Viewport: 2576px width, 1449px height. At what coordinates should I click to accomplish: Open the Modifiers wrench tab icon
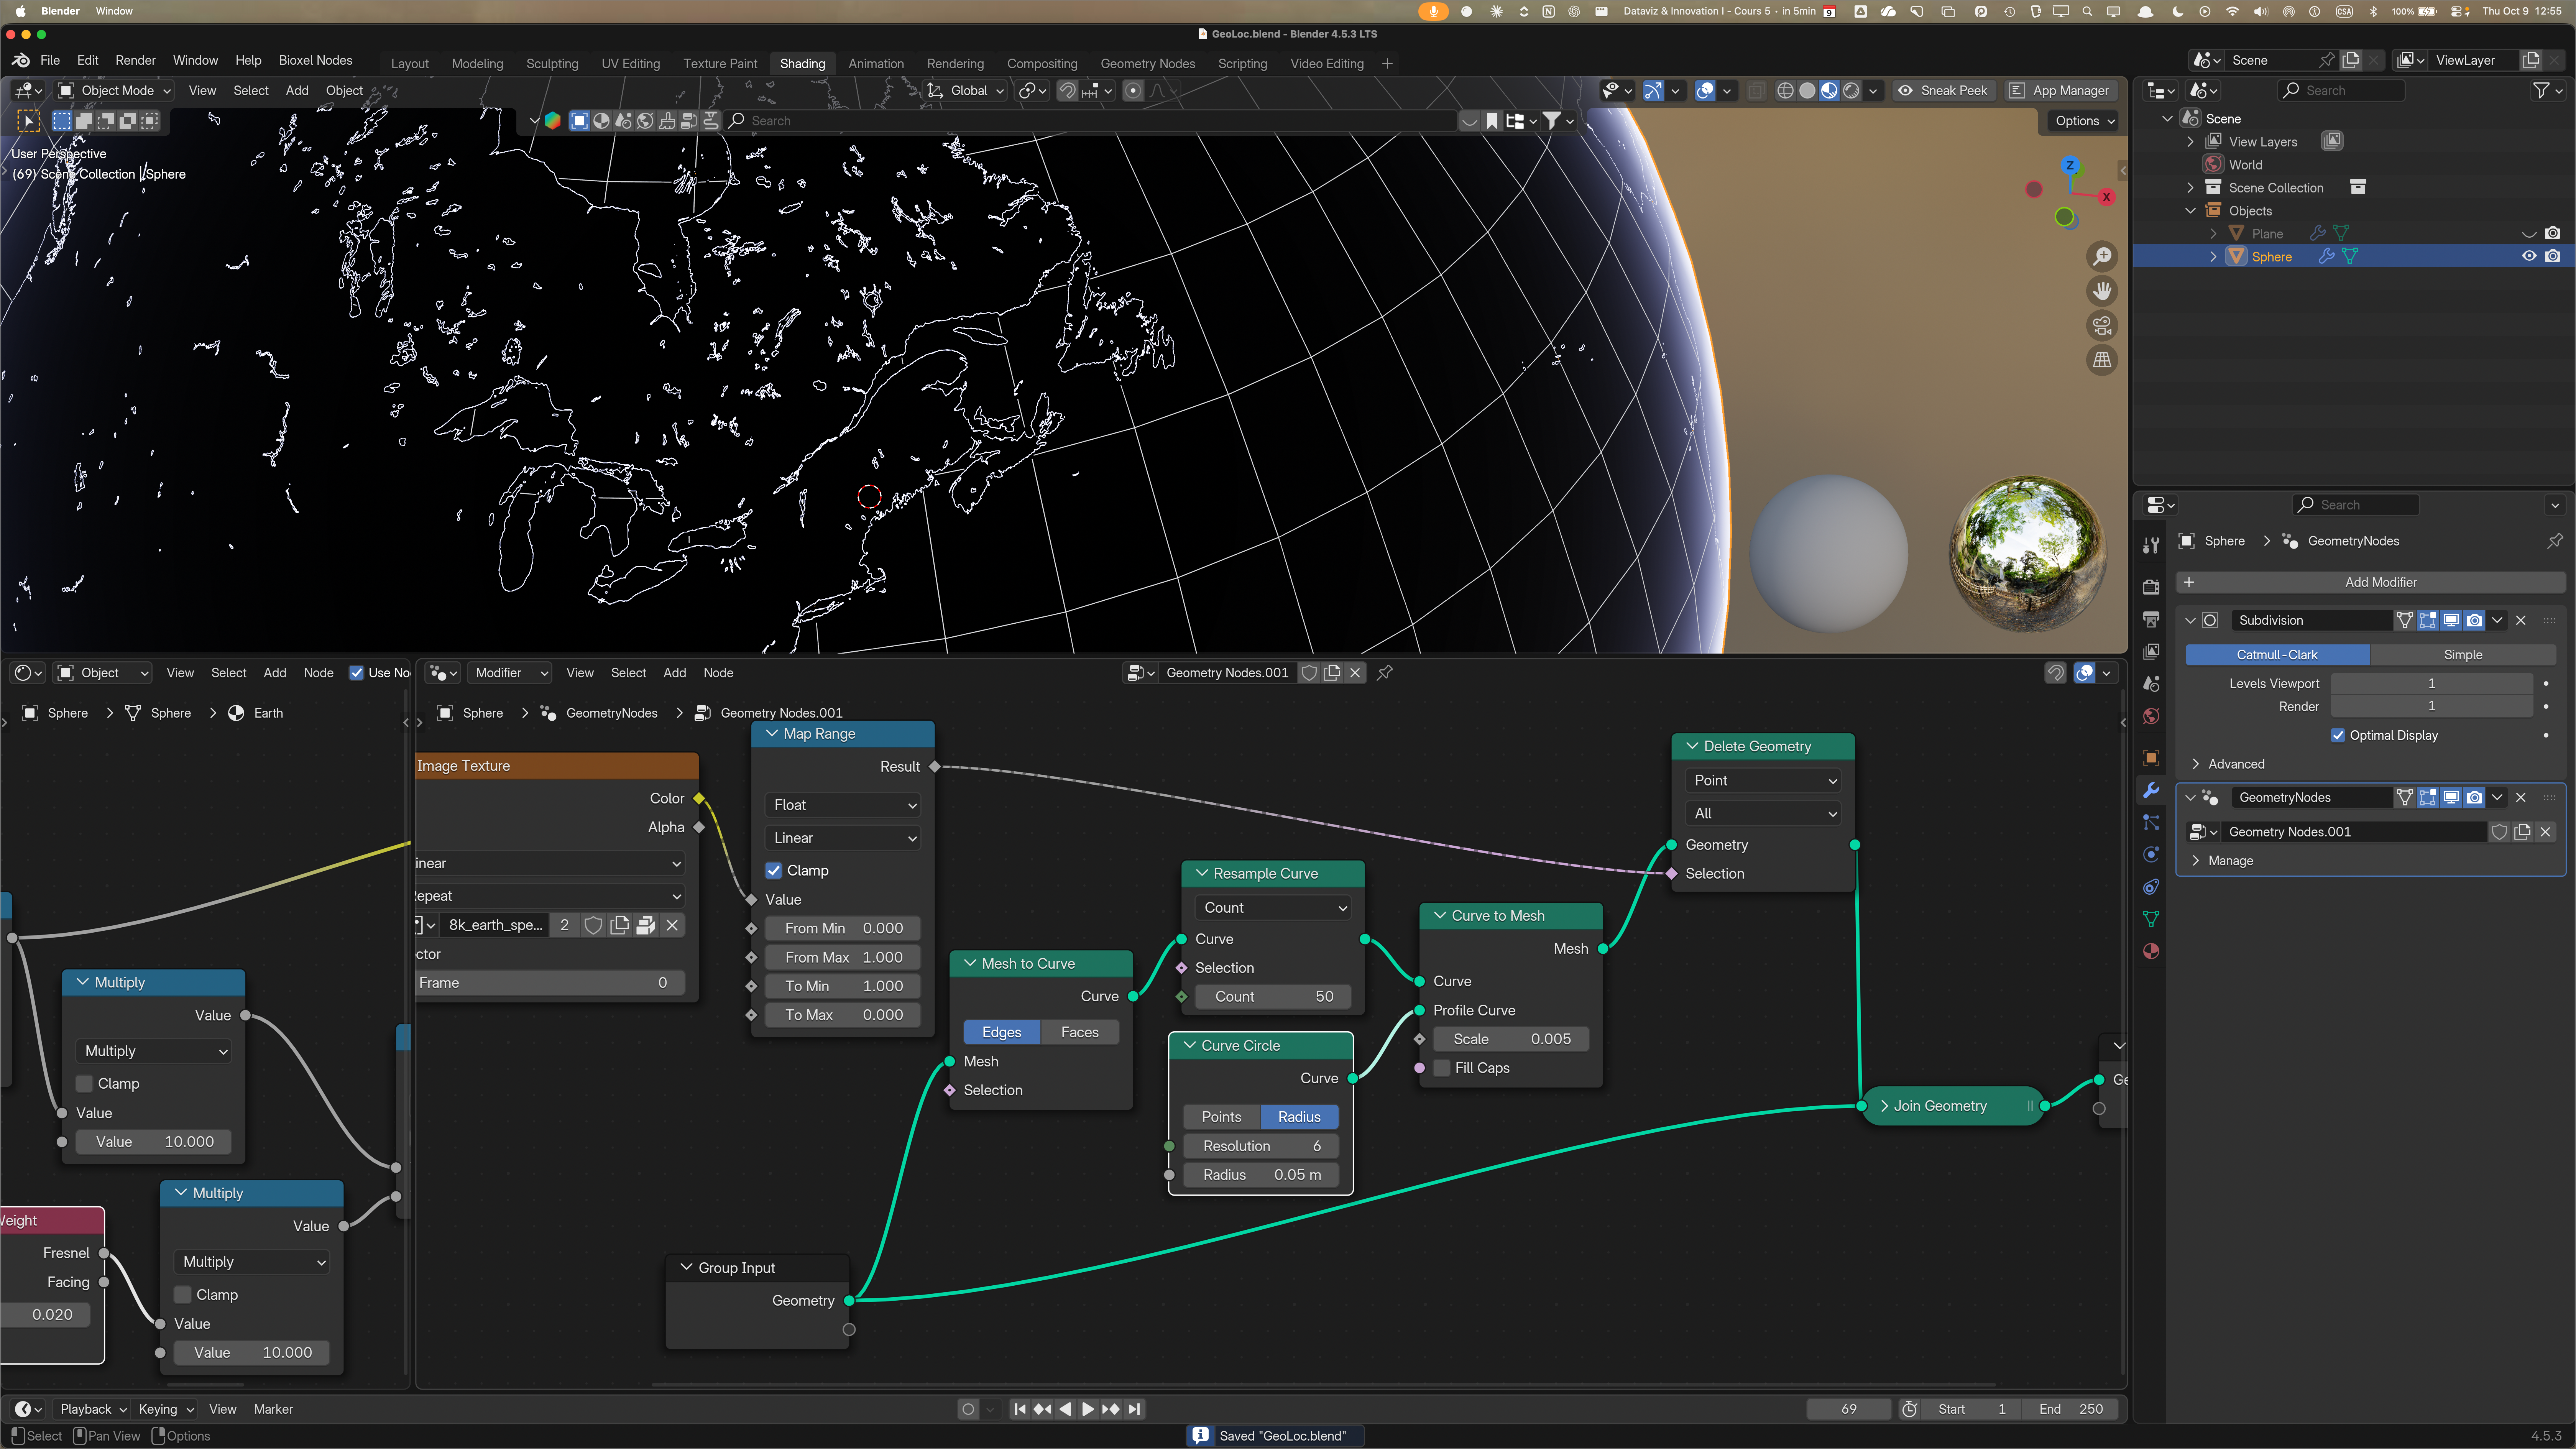coord(2151,790)
